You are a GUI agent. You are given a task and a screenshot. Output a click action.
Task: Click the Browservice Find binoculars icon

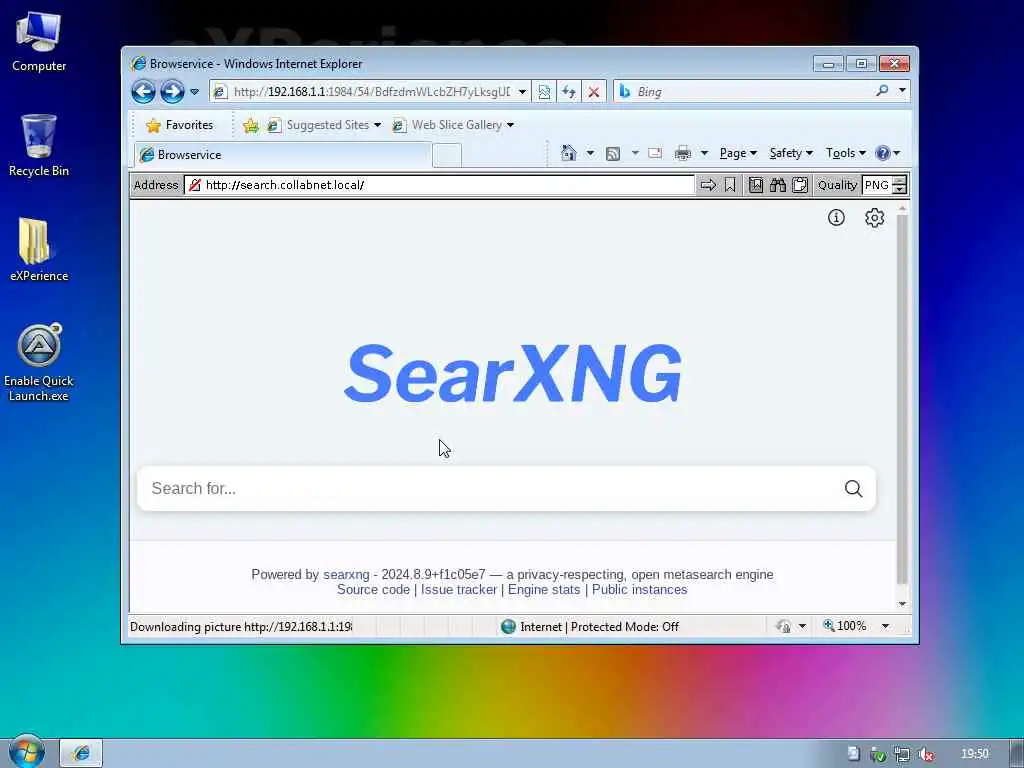coord(778,185)
